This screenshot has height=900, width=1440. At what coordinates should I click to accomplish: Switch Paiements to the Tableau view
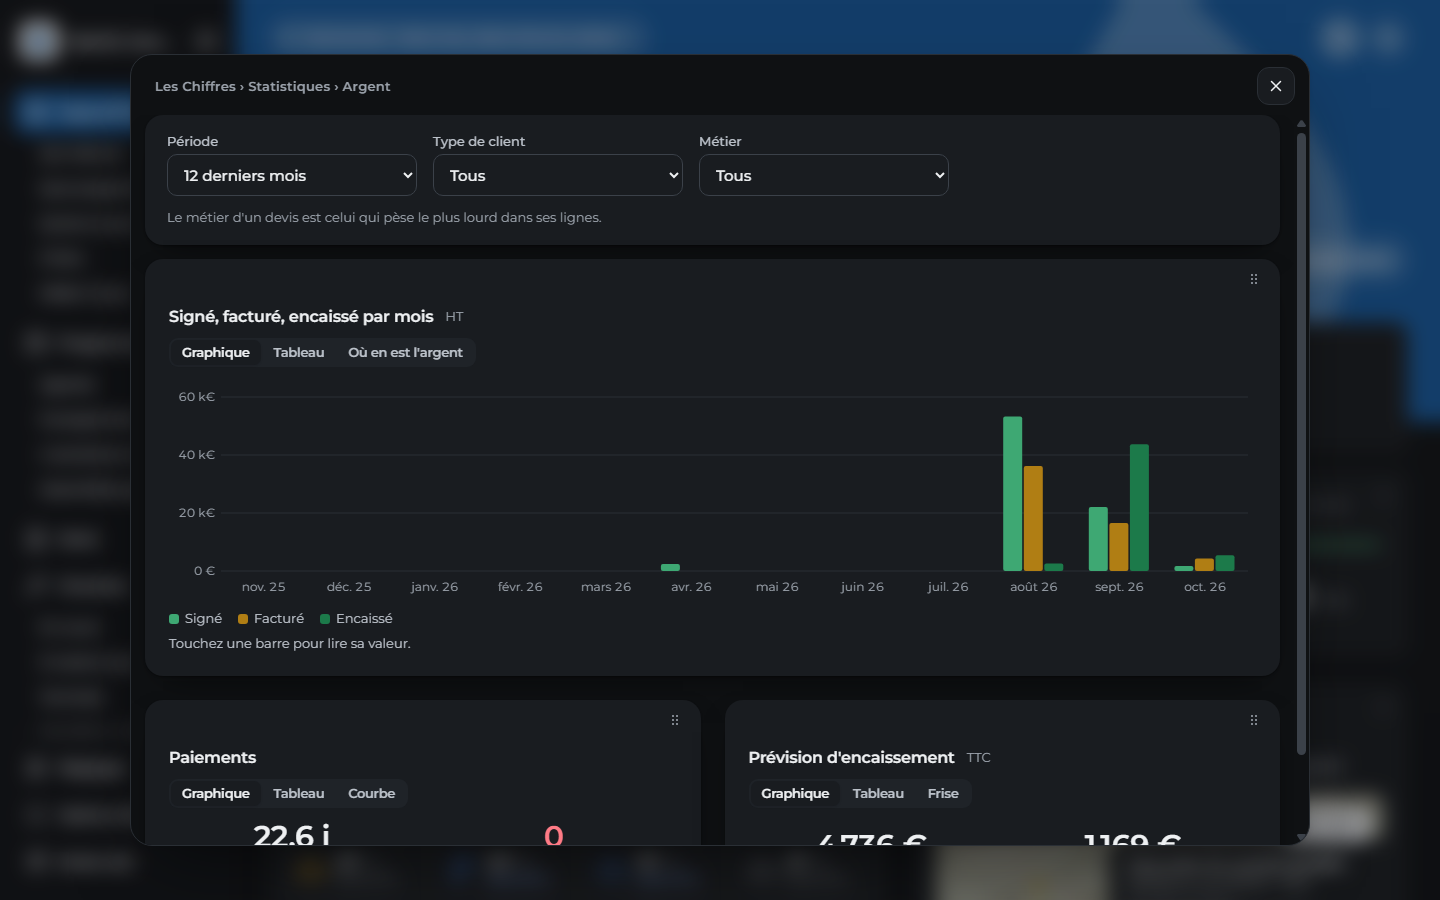point(299,793)
